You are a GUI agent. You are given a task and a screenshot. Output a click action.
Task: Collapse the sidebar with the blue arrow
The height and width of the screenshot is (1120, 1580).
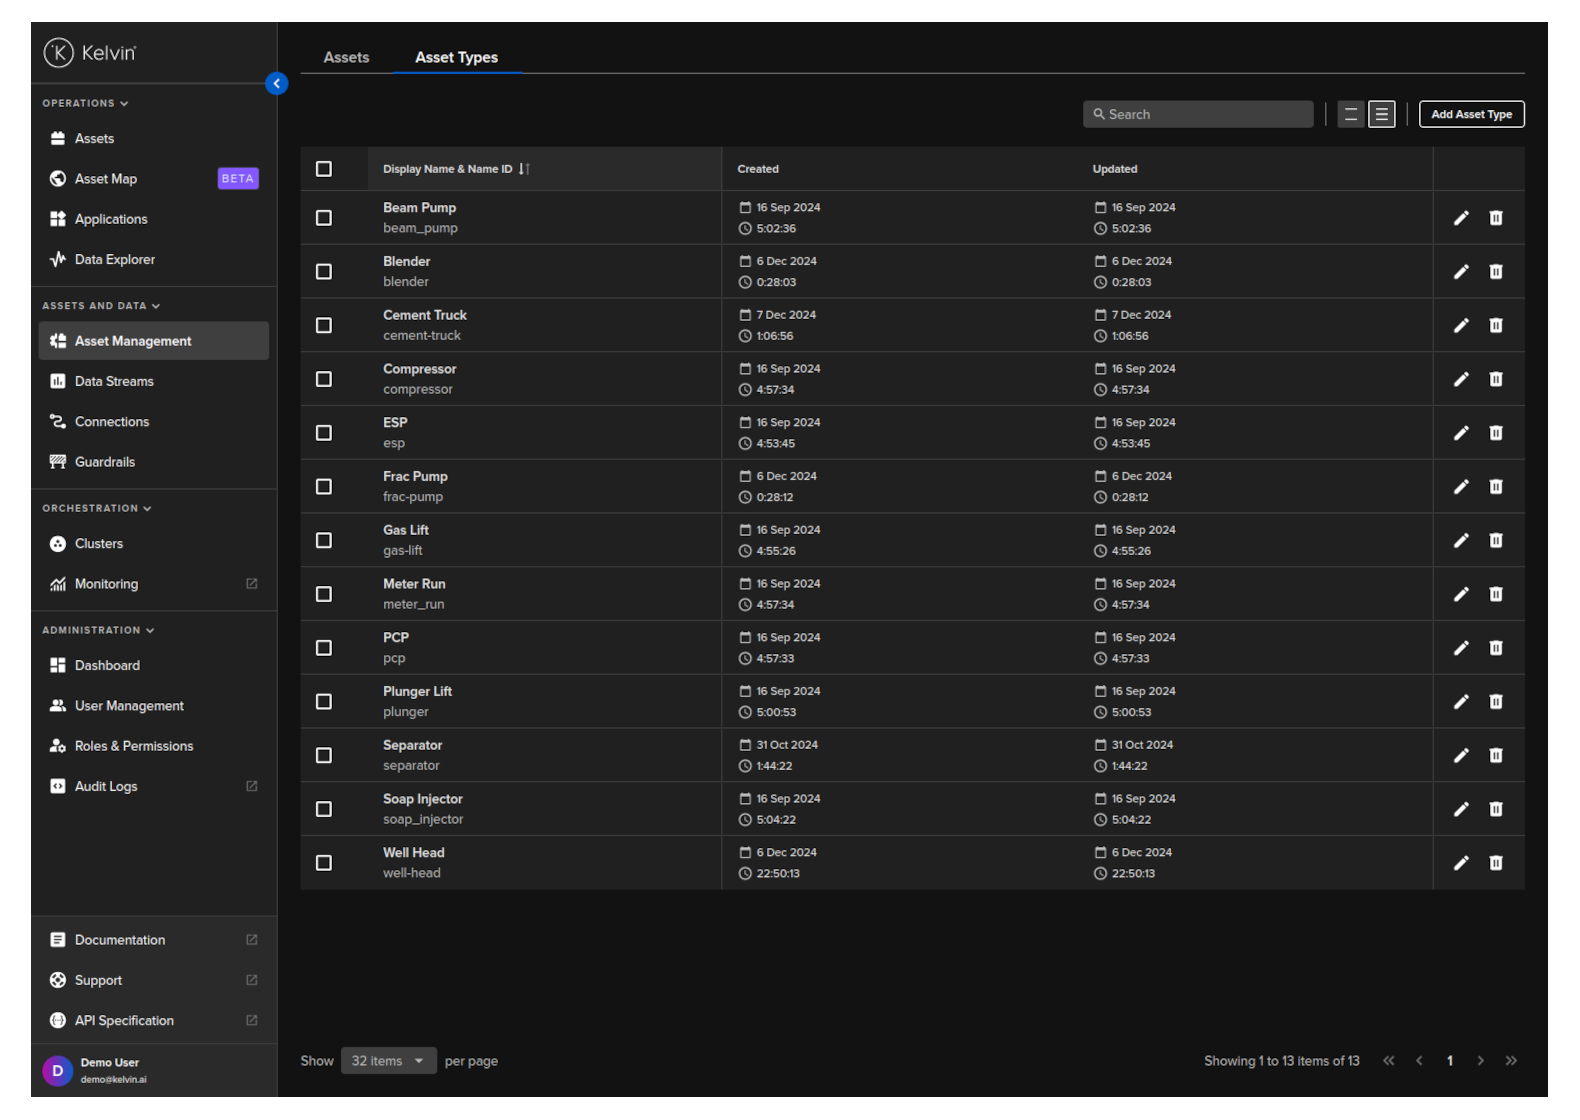pyautogui.click(x=277, y=84)
